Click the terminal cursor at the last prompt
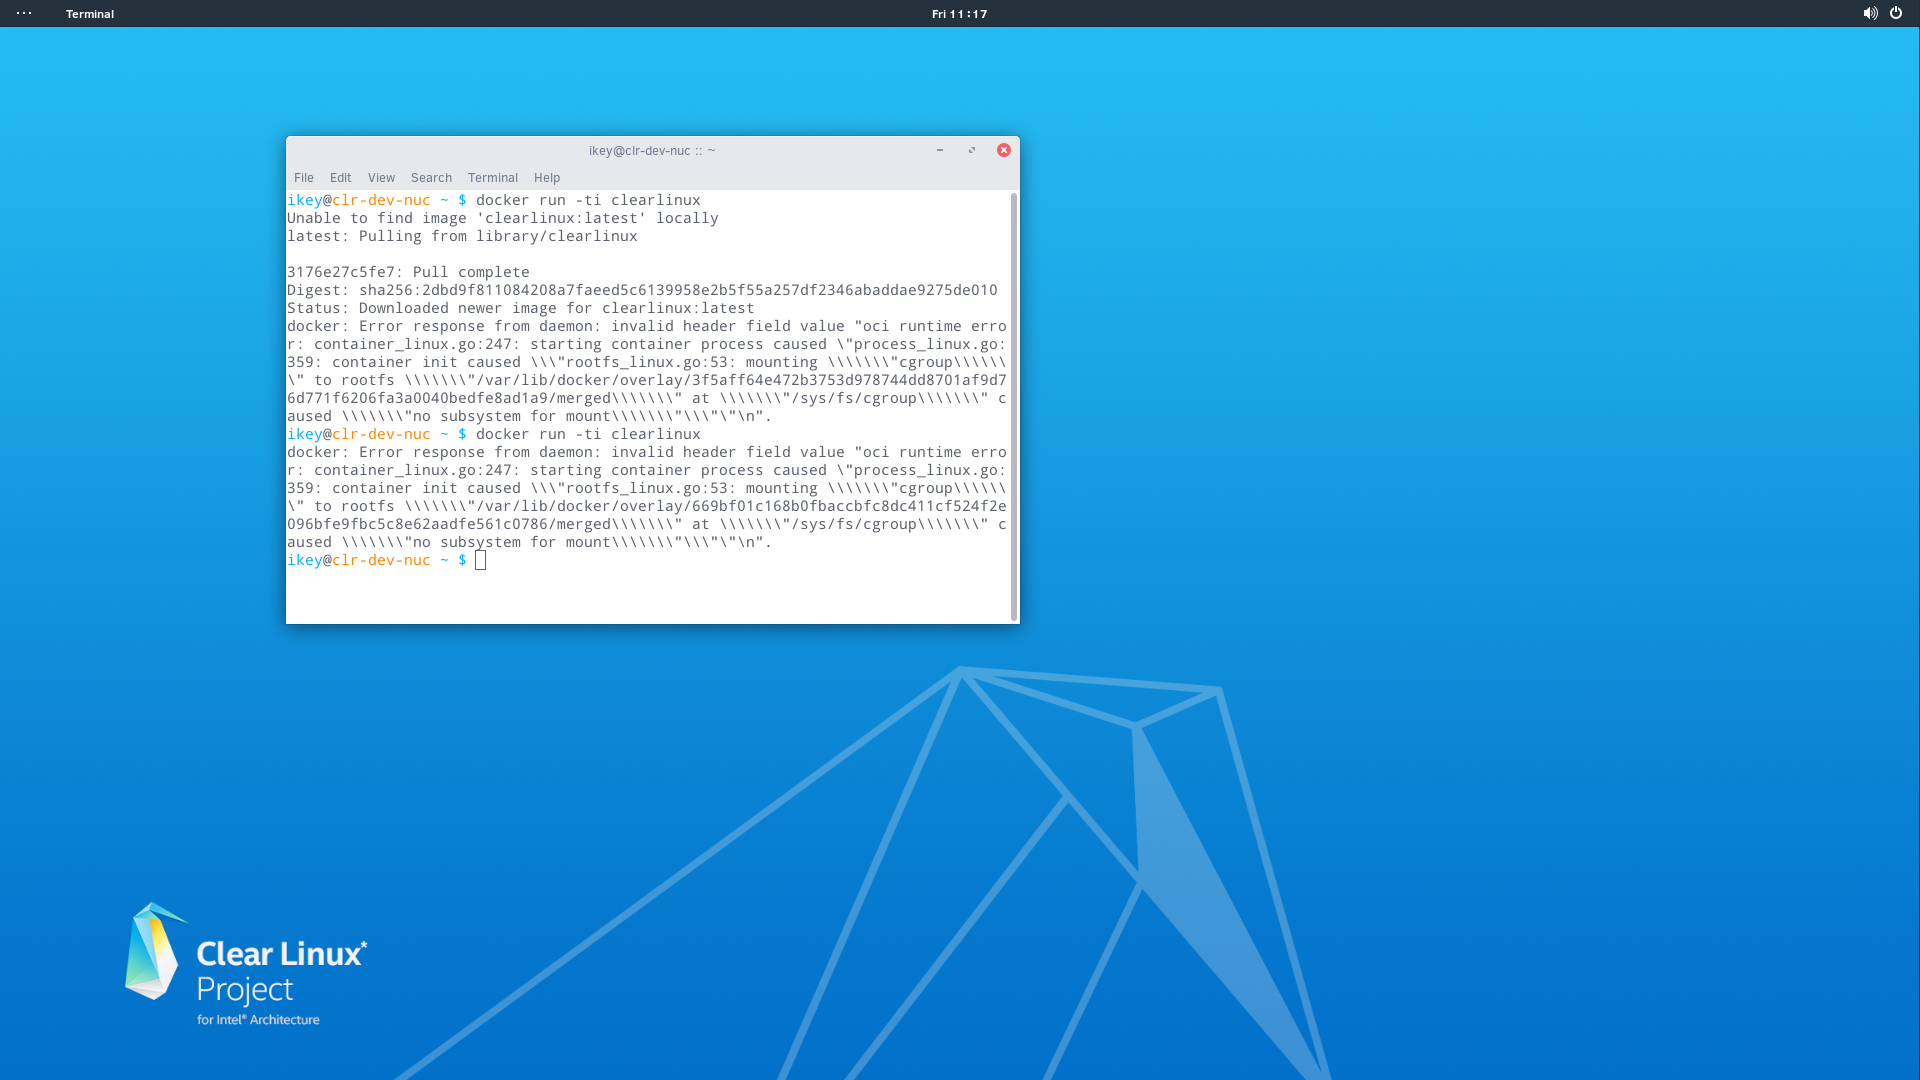The image size is (1920, 1080). coord(481,560)
